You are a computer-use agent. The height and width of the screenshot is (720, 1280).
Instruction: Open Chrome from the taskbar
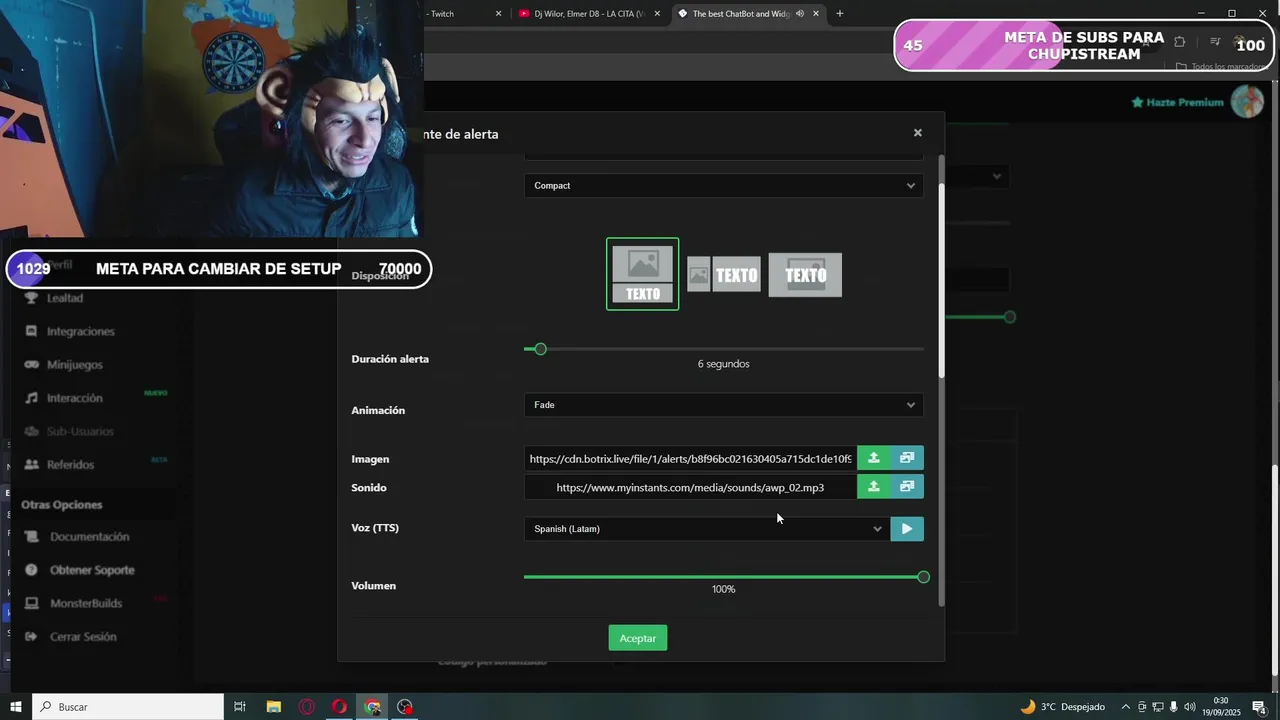372,707
